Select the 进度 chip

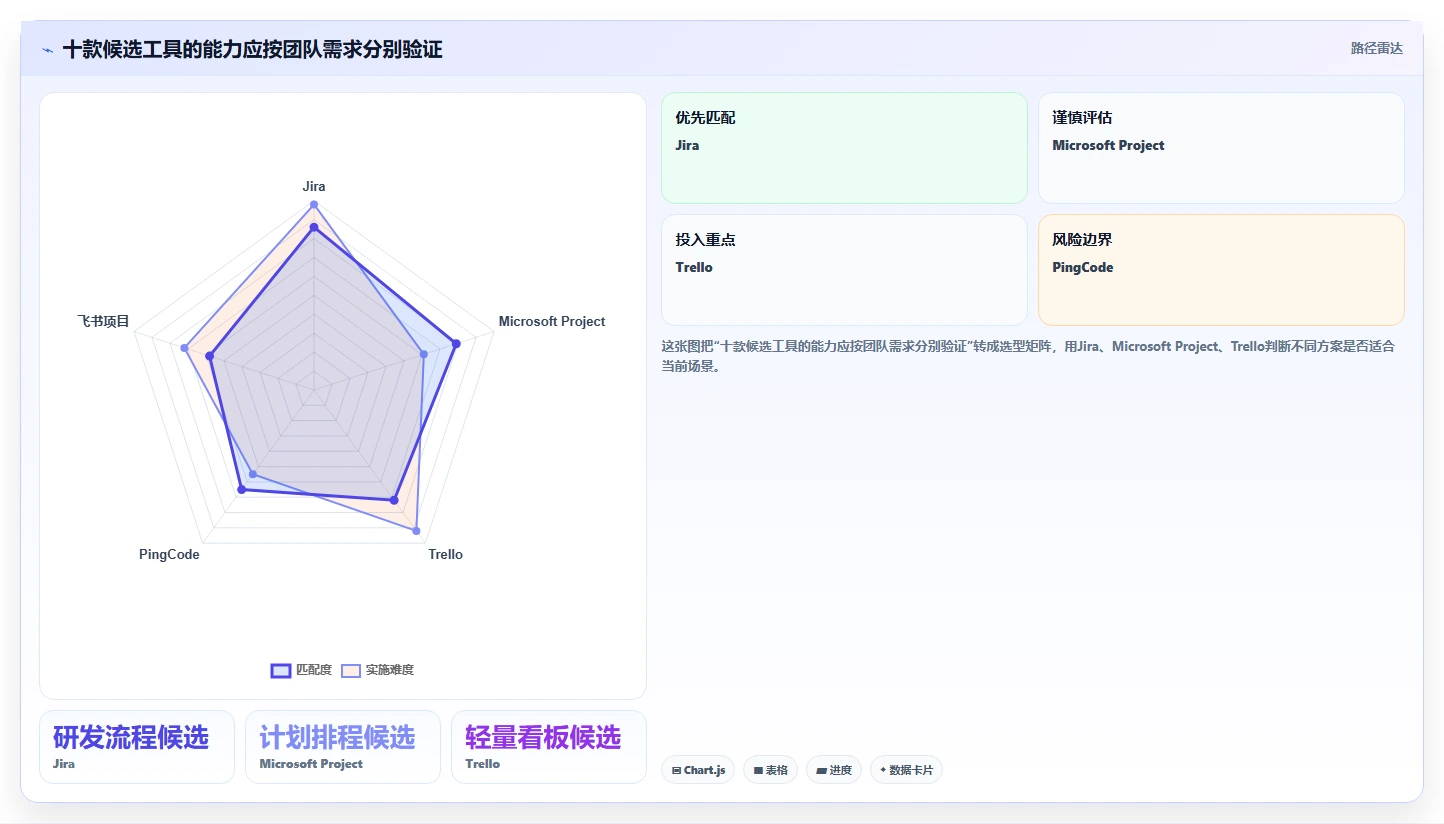pyautogui.click(x=833, y=770)
